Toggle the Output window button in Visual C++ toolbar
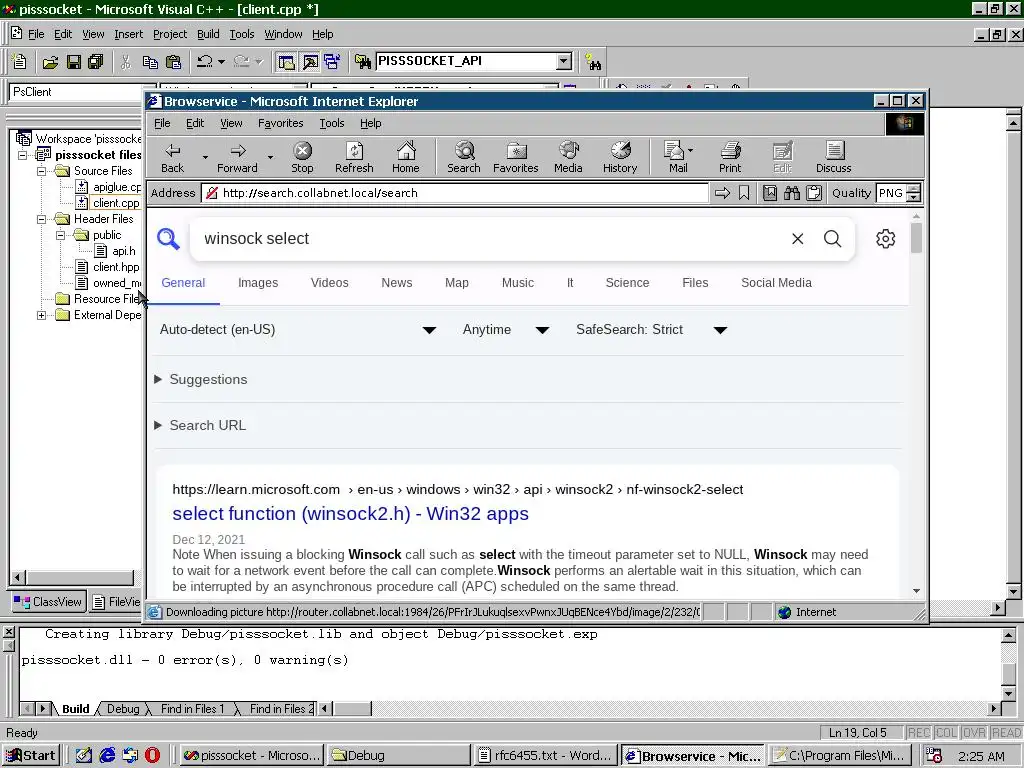This screenshot has height=768, width=1024. (x=310, y=62)
